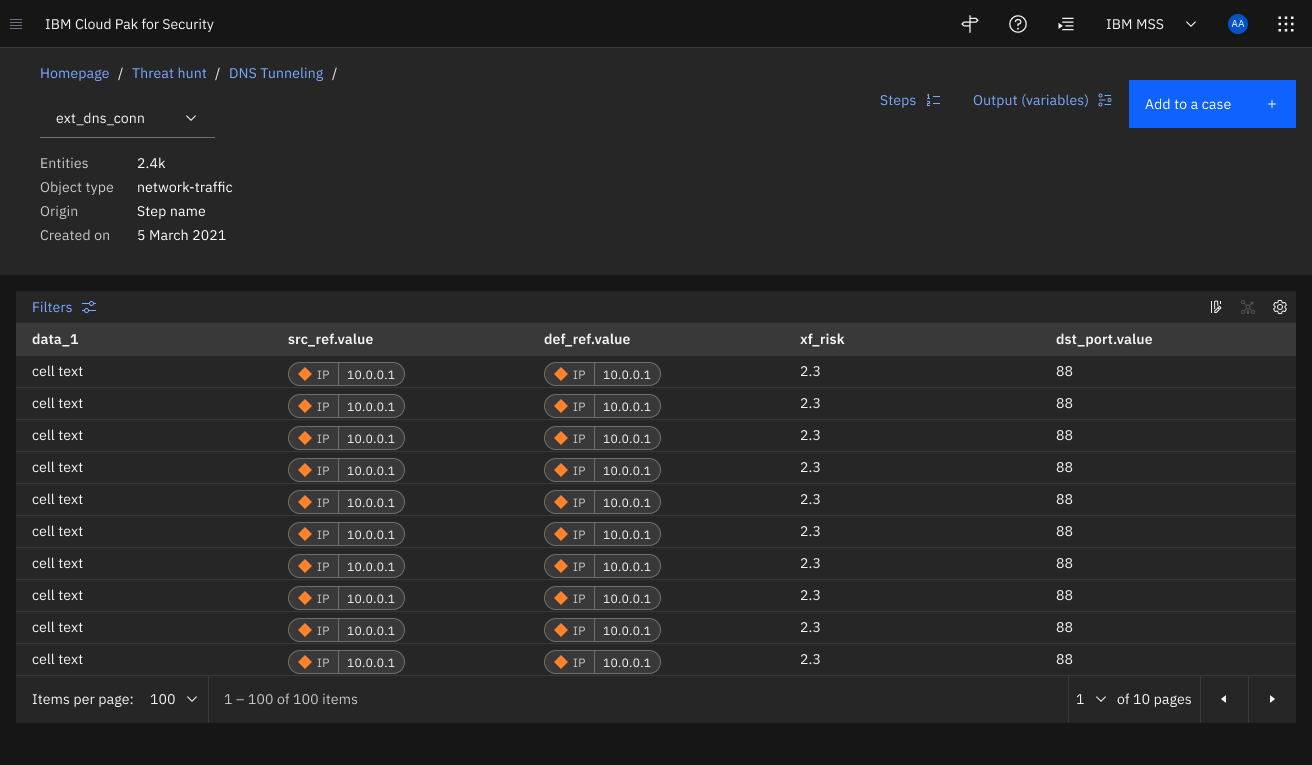Click the Add to a case button
The image size is (1312, 765).
tap(1212, 104)
